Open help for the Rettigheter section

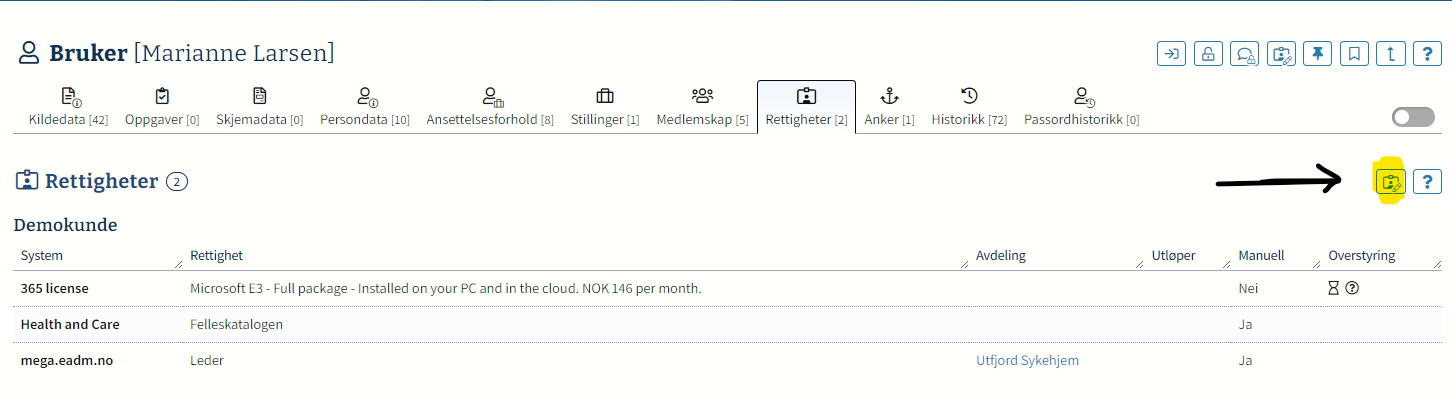click(1427, 182)
